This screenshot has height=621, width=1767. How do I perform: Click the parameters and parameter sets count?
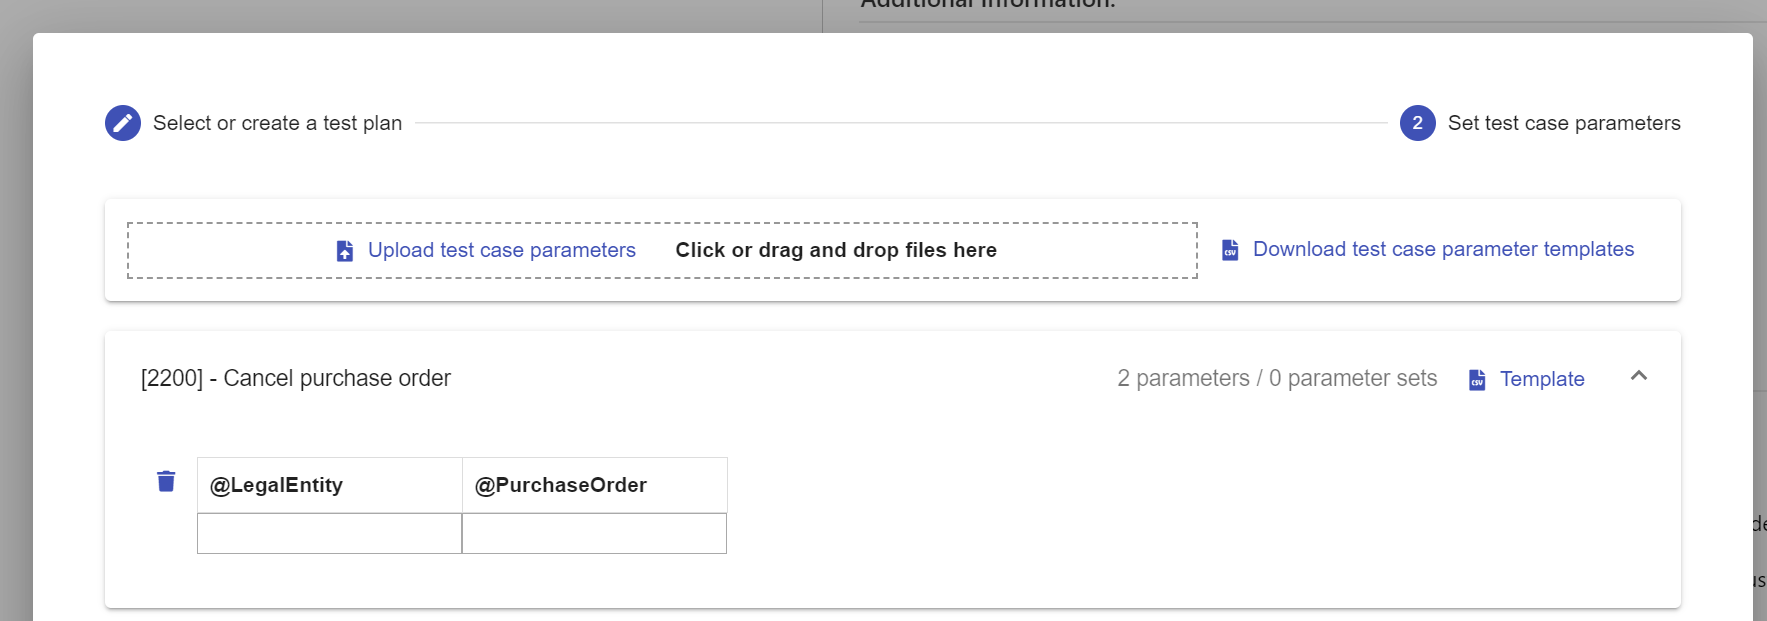pyautogui.click(x=1277, y=378)
